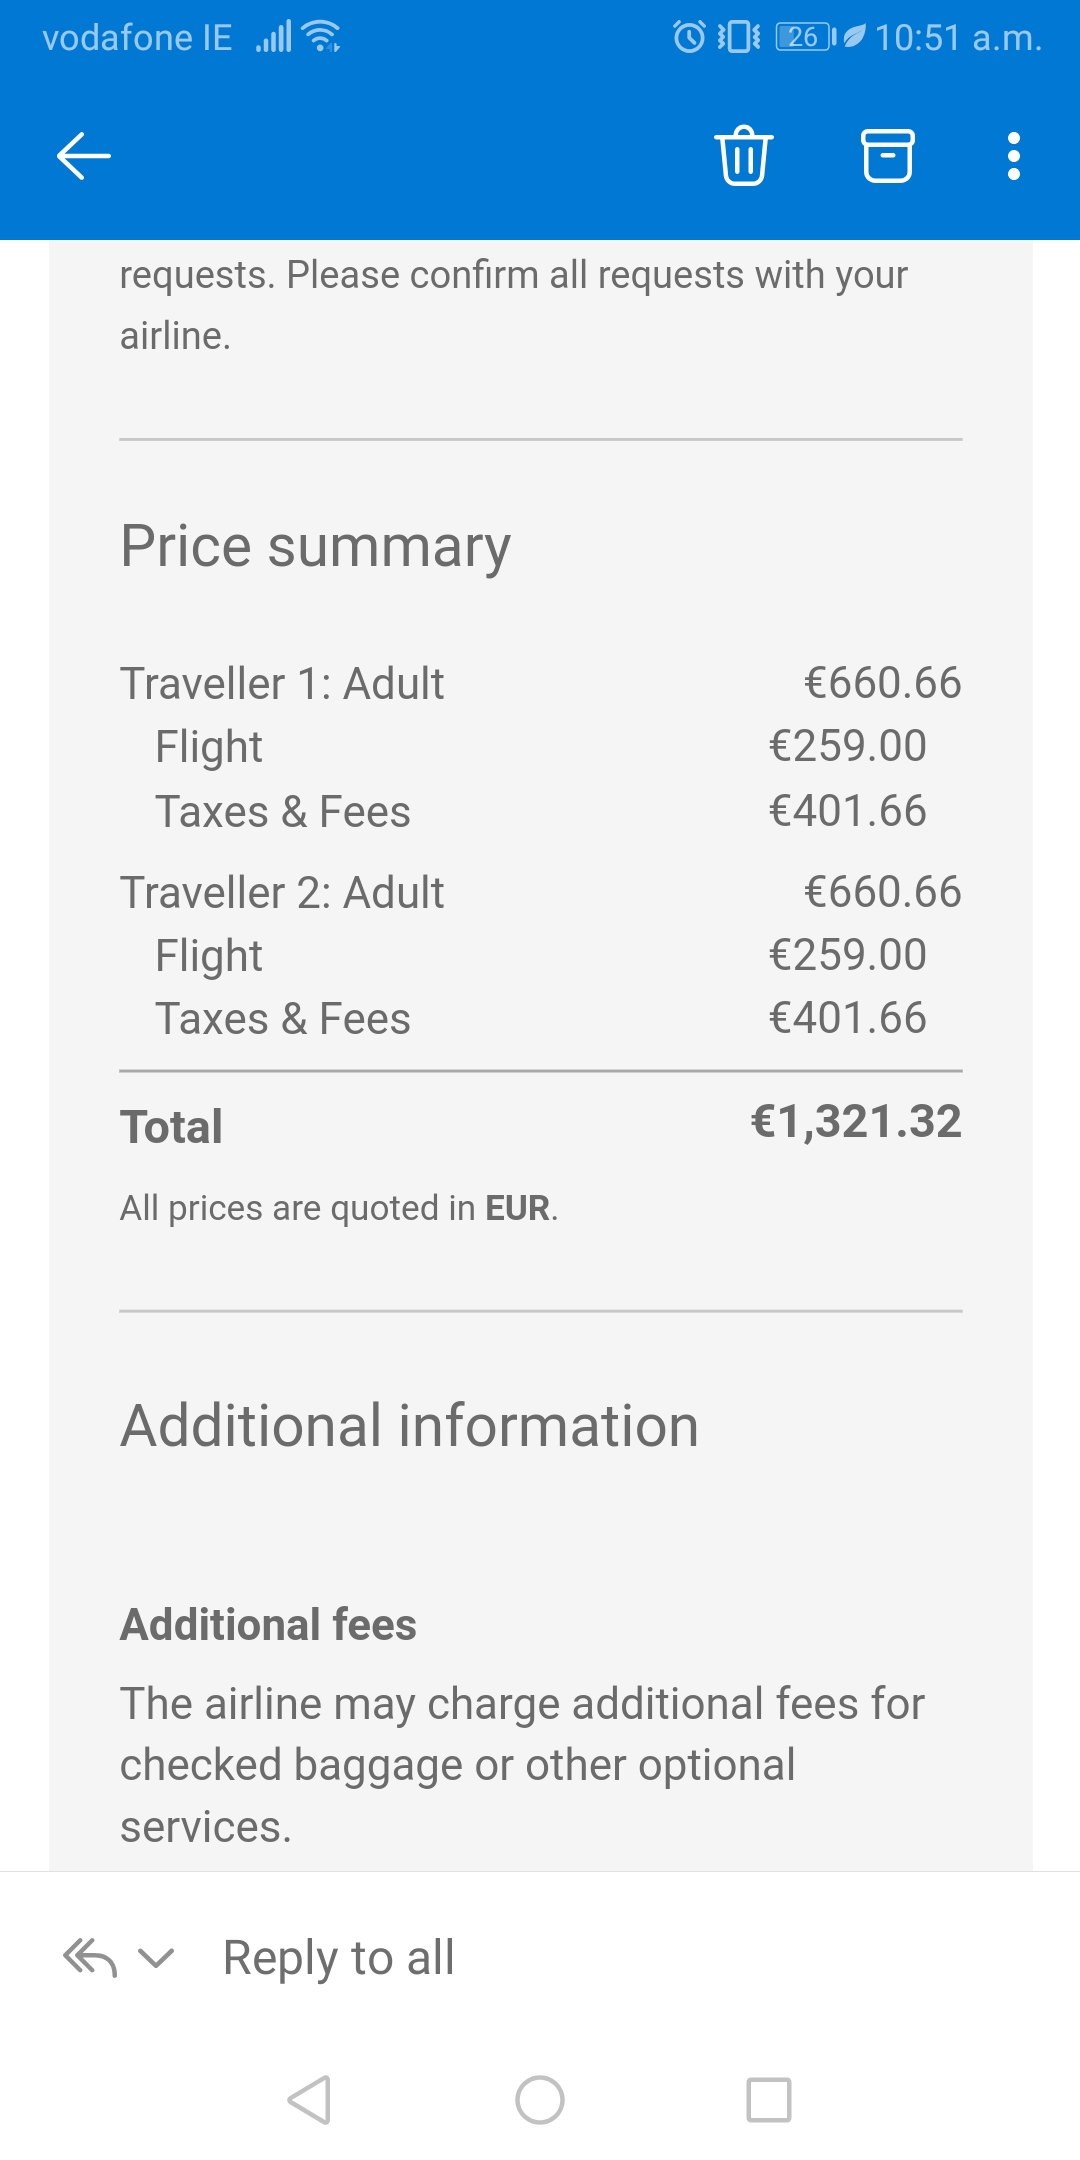Tap the Wi-Fi icon in status bar
Screen dimensions: 1080x2160
(322, 37)
